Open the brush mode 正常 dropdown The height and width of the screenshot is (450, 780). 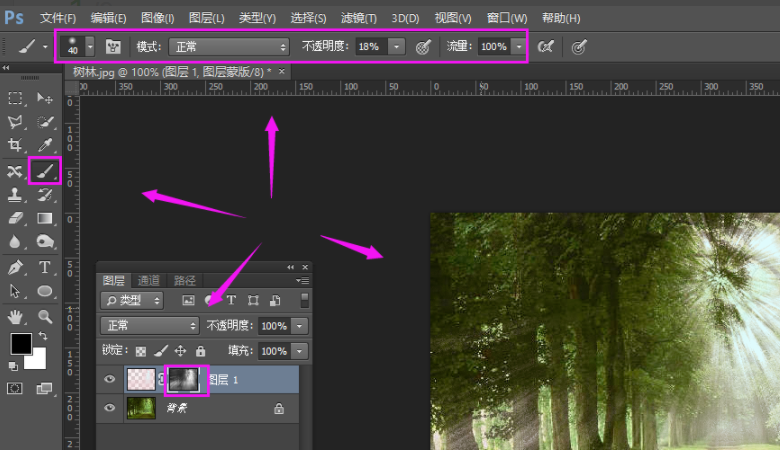pos(228,46)
